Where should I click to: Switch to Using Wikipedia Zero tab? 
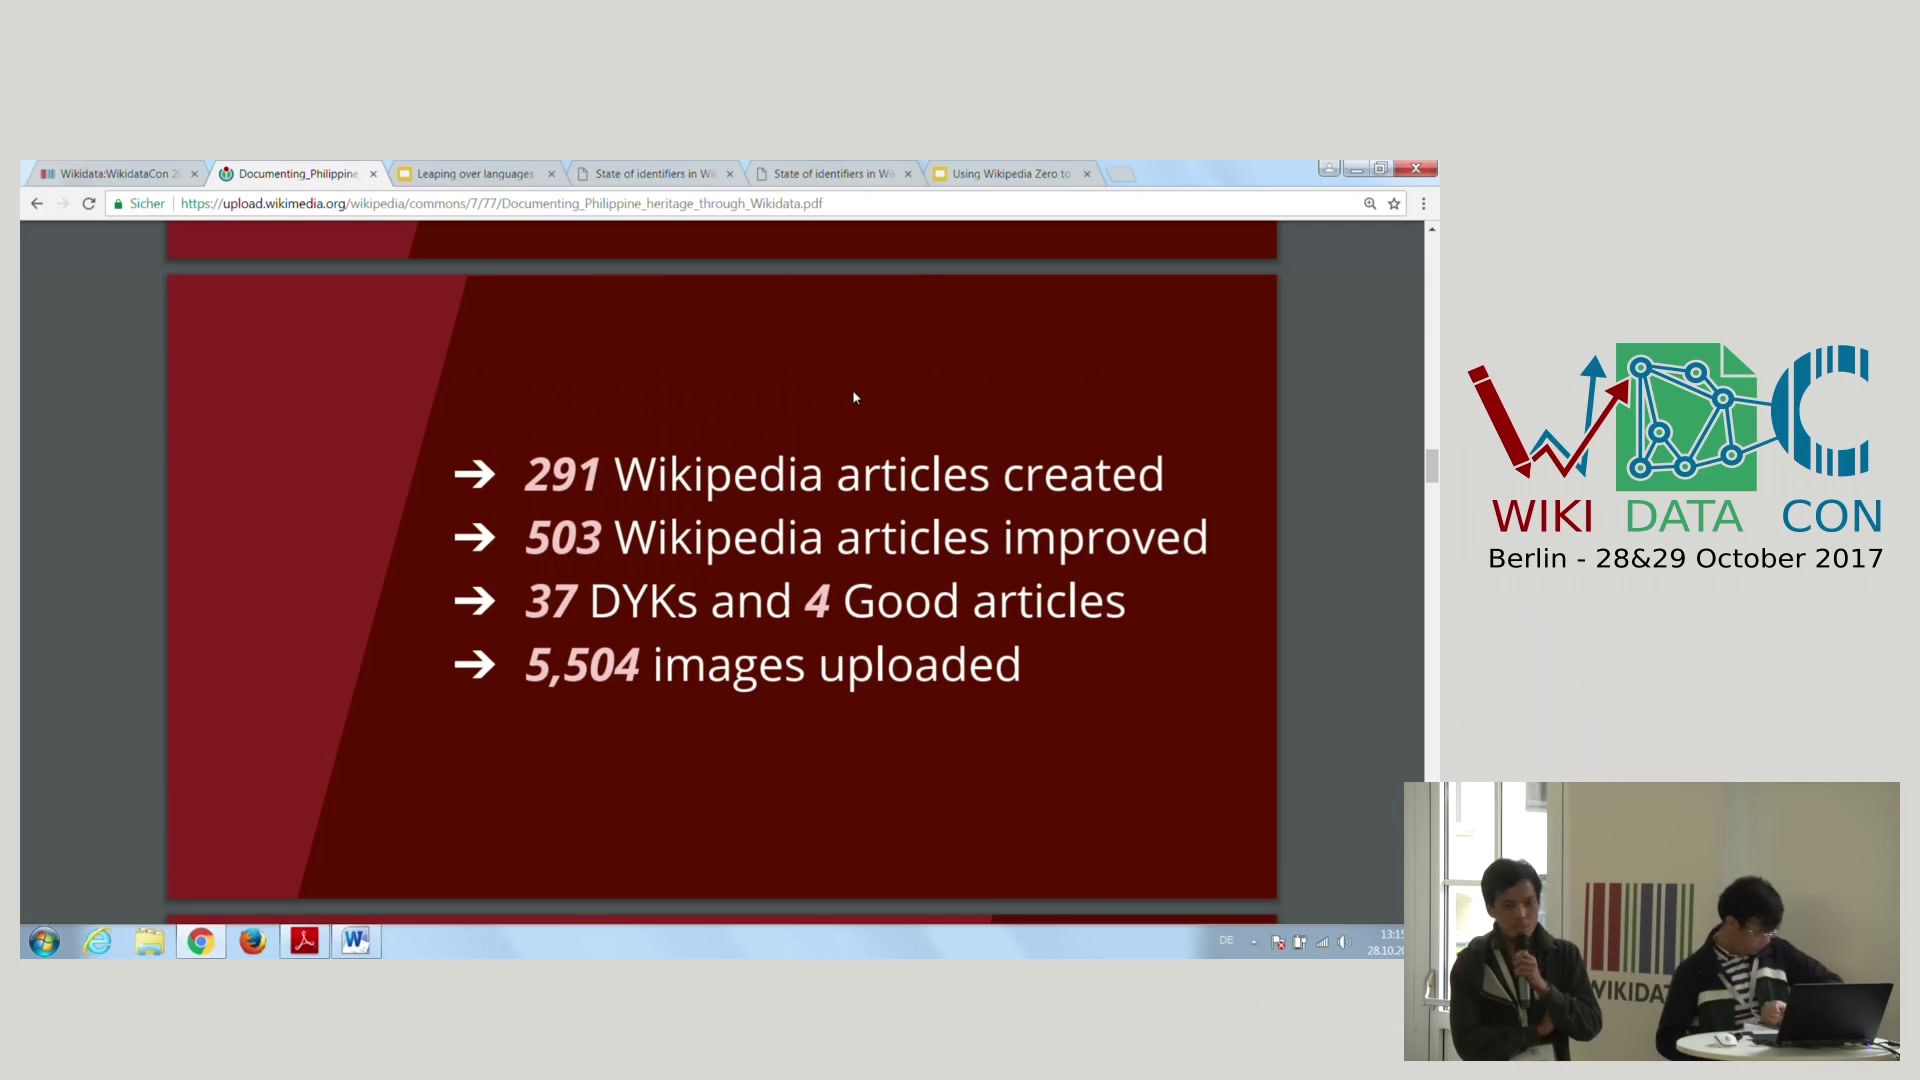(x=1010, y=174)
